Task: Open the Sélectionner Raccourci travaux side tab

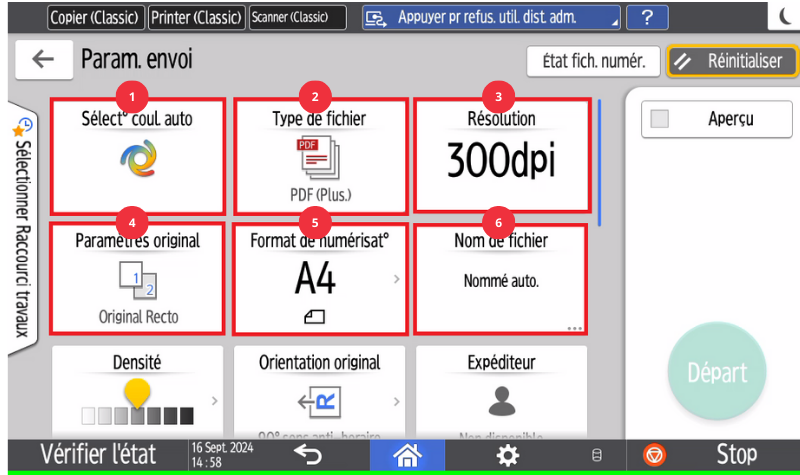Action: pos(21,225)
